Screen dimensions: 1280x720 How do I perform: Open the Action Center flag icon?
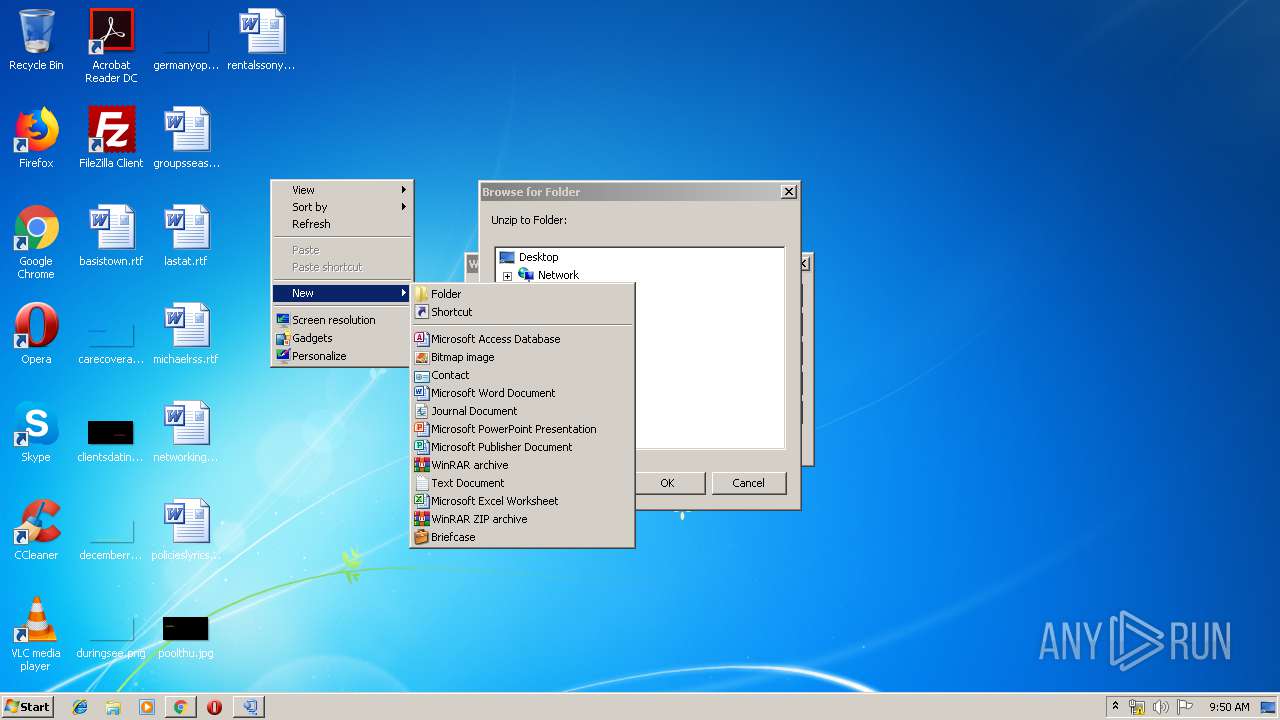coord(1185,707)
